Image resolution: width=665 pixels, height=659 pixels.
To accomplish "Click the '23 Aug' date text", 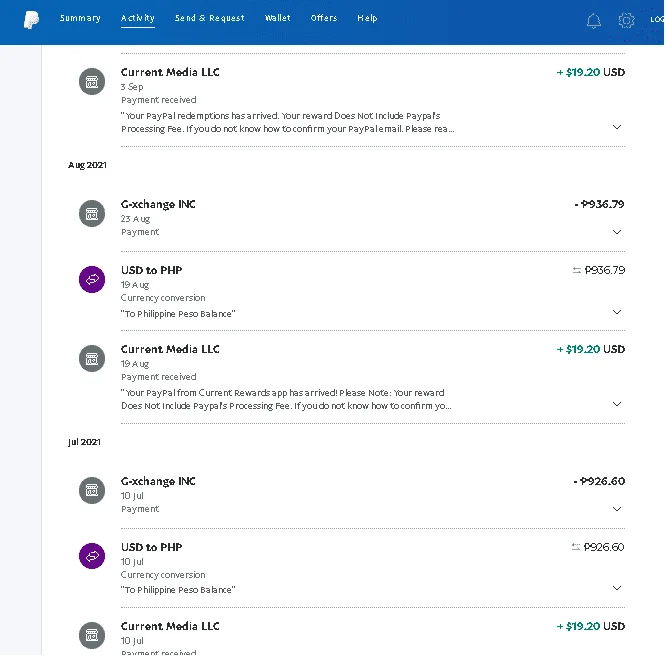I will [x=135, y=219].
